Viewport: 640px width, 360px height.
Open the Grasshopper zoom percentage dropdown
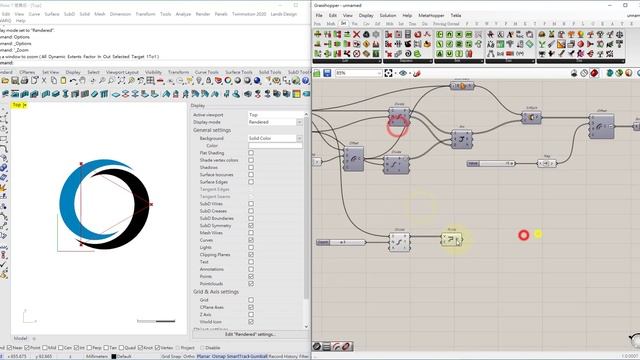click(x=358, y=73)
